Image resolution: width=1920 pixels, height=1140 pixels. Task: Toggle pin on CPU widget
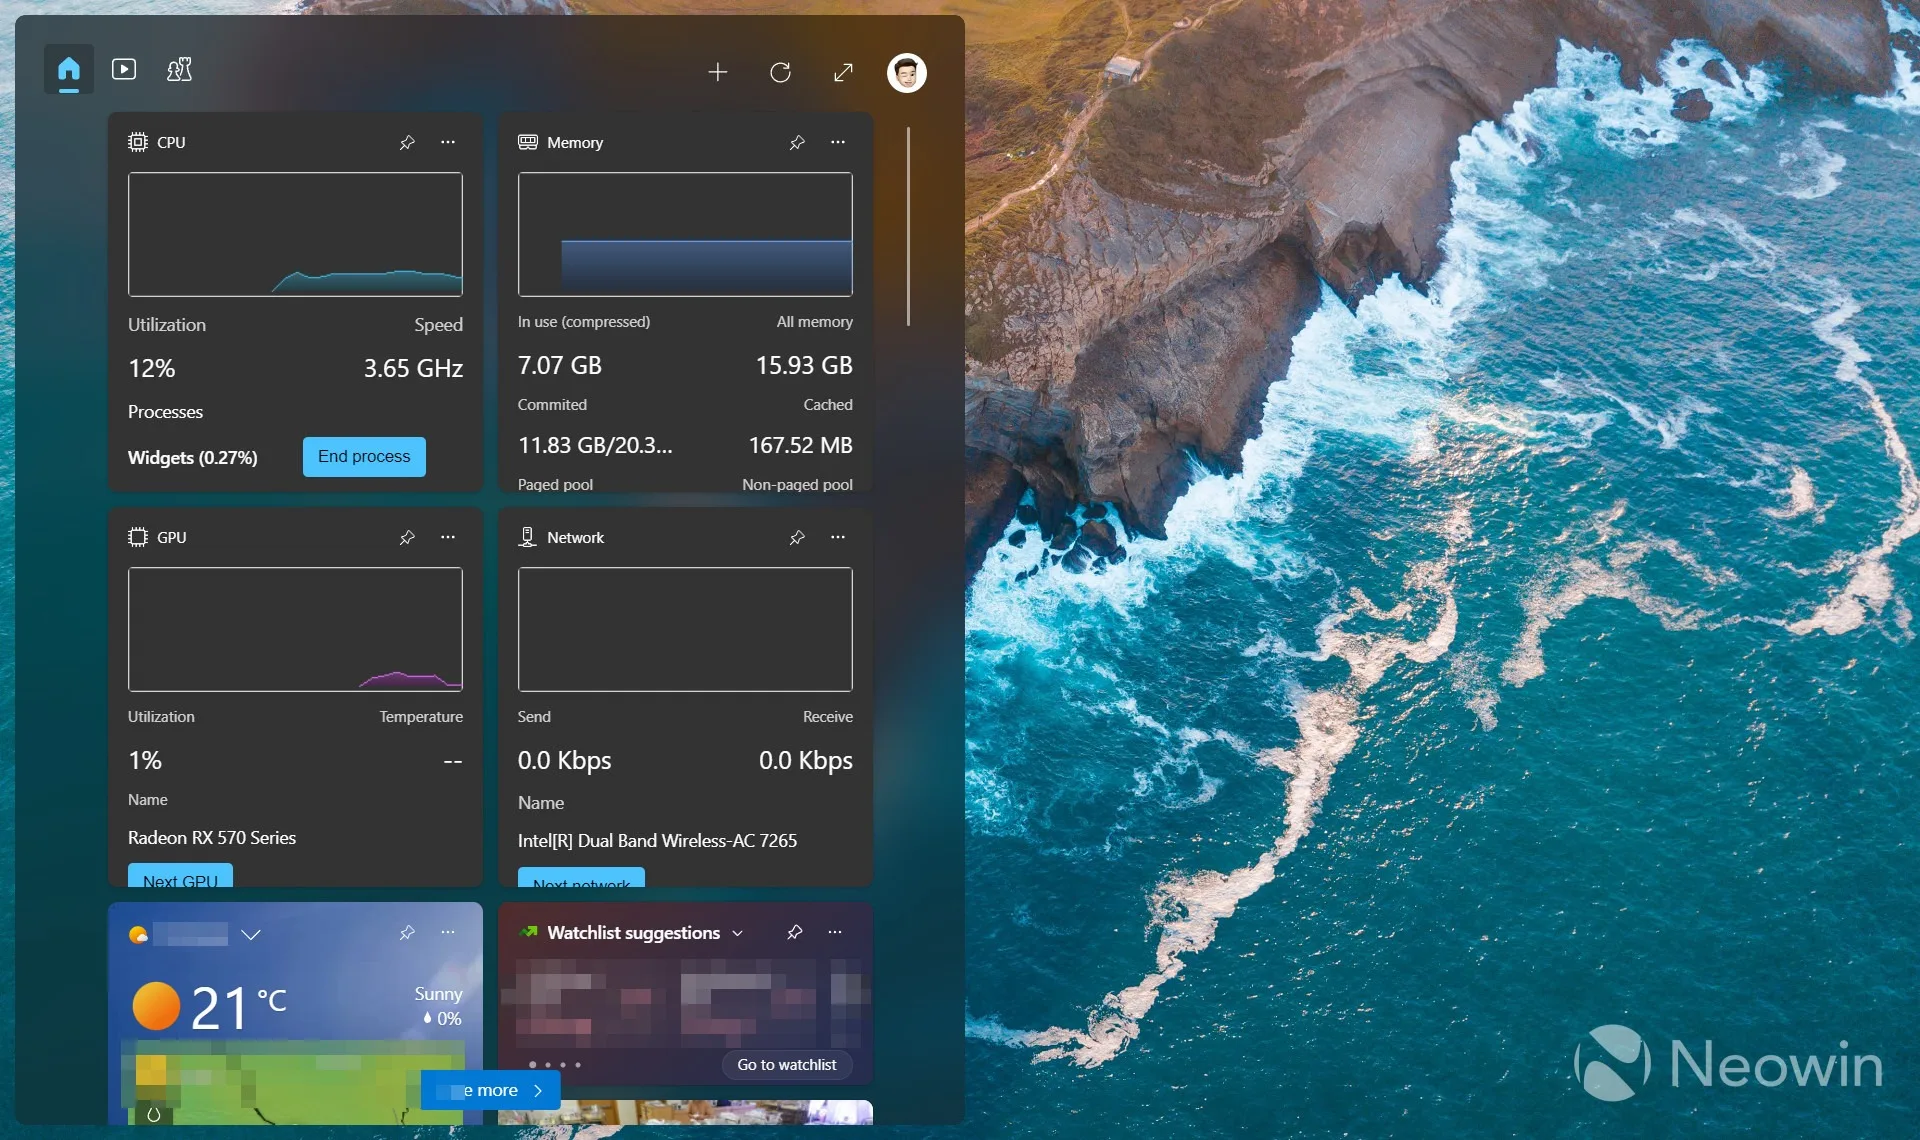(x=406, y=142)
